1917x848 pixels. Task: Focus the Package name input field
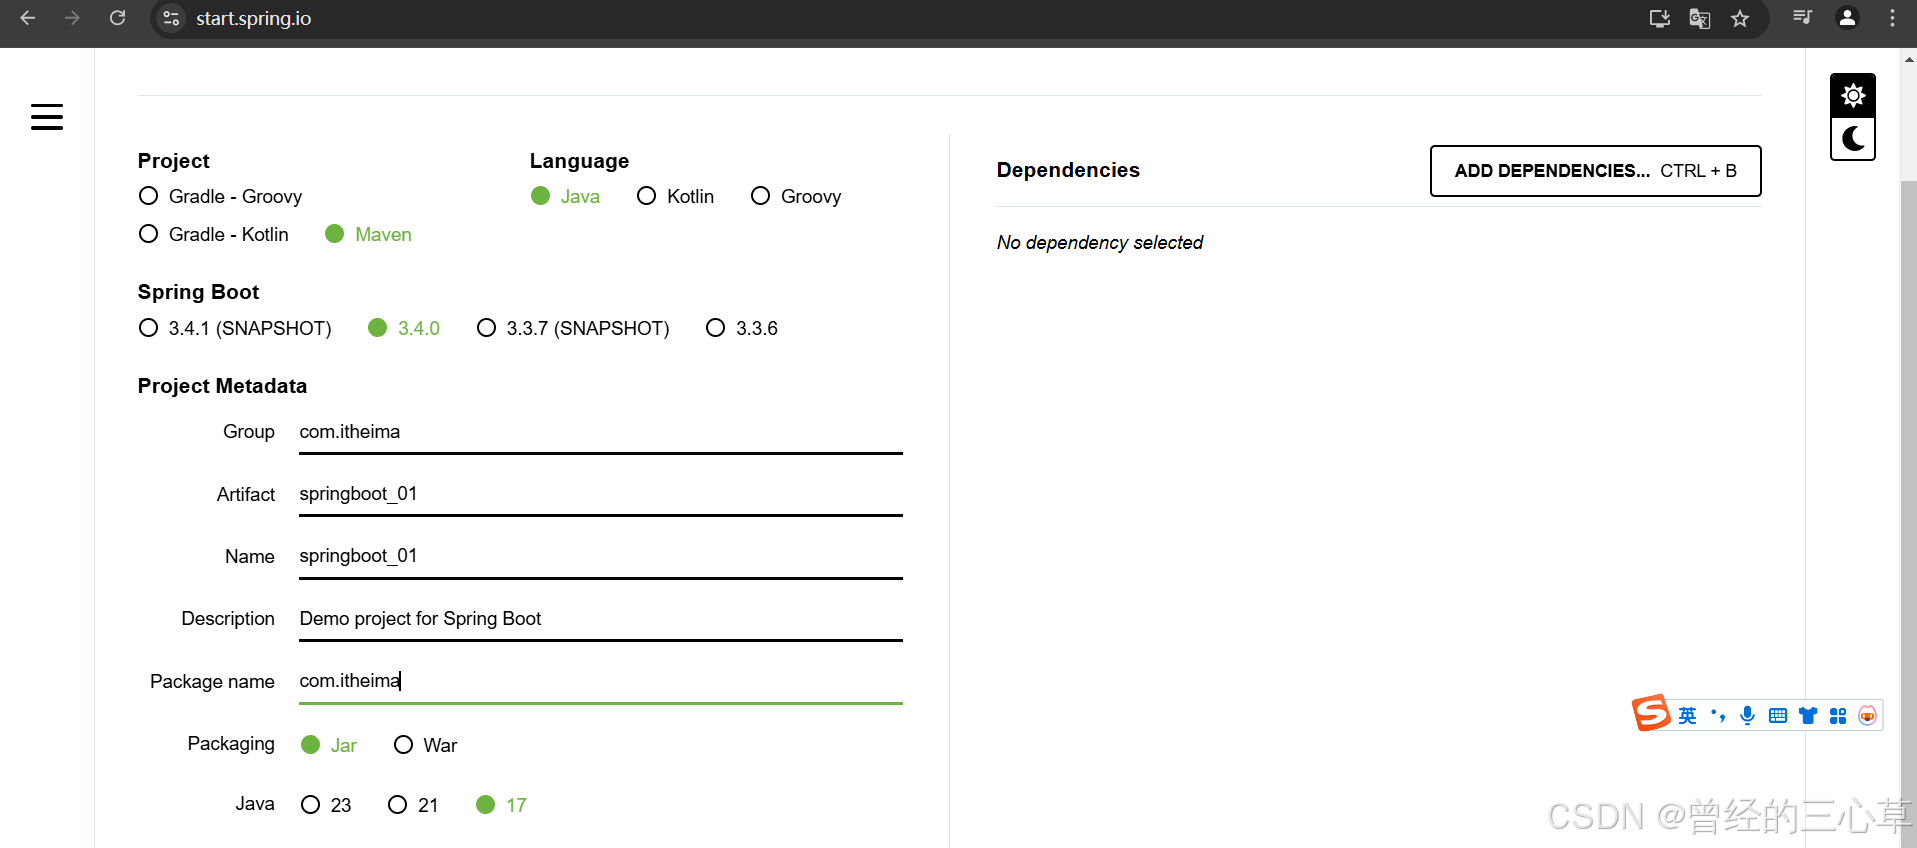(x=600, y=681)
